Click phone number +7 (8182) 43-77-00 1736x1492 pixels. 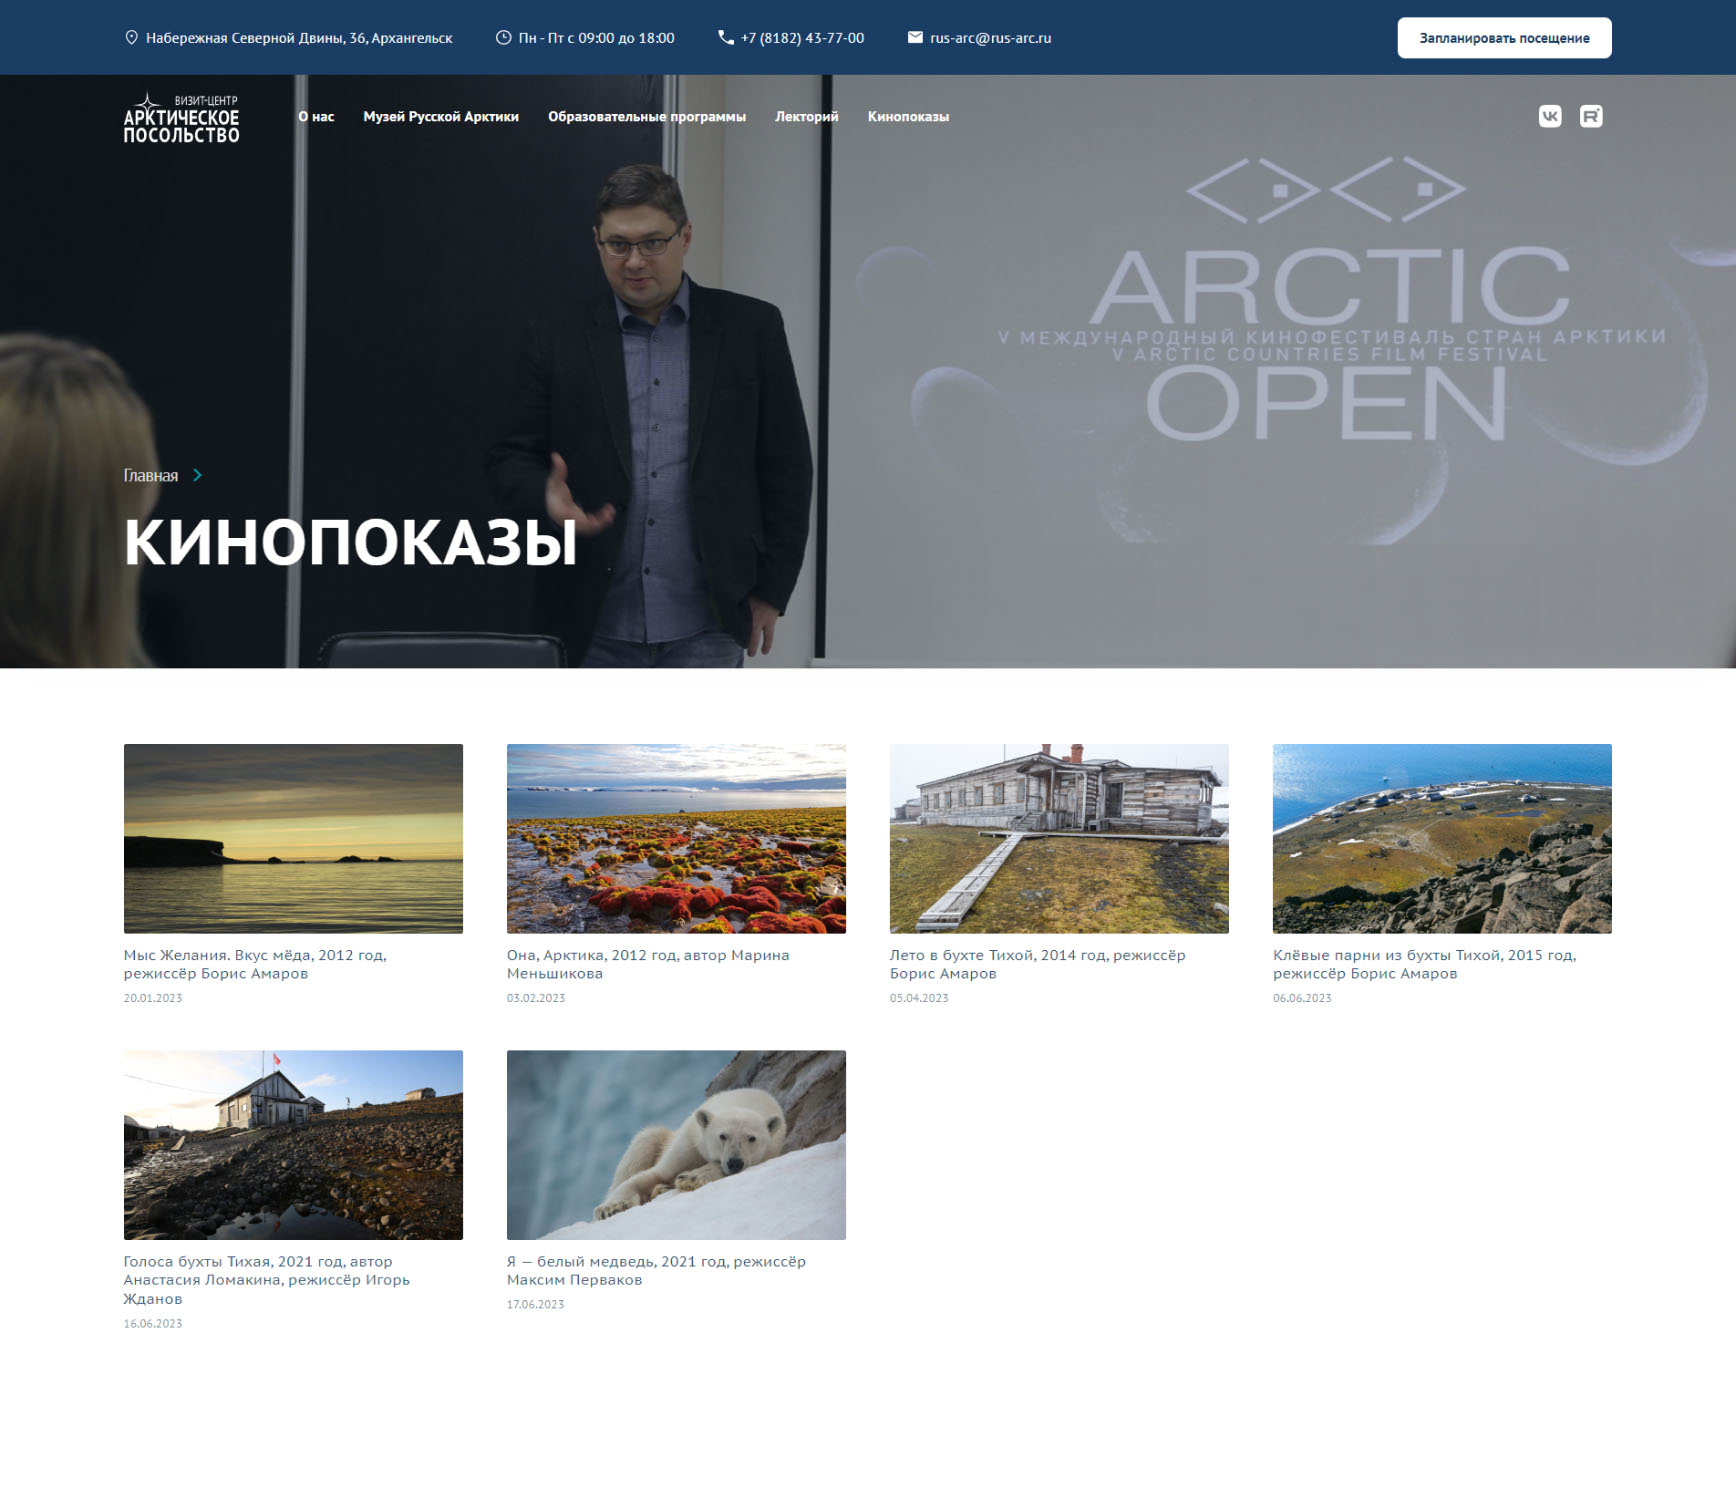(x=802, y=38)
